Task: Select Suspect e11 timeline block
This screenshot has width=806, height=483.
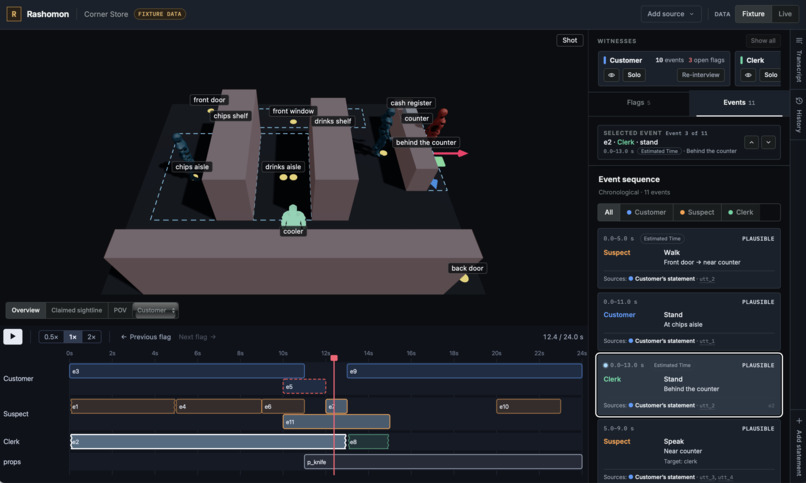Action: pos(337,422)
